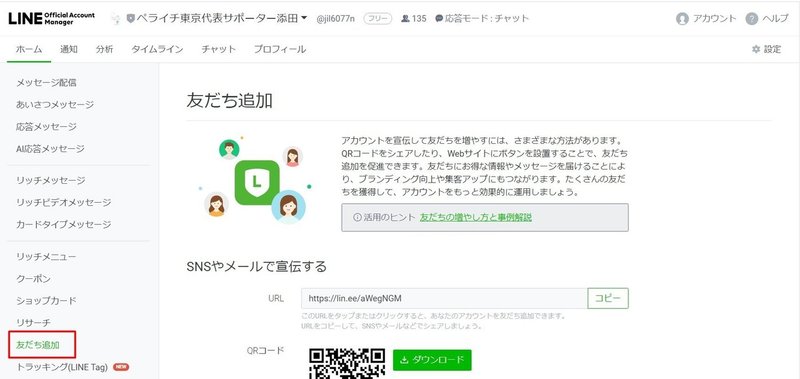Screen dimensions: 800x379
Task: Click the 設定 label at top right
Action: 772,49
